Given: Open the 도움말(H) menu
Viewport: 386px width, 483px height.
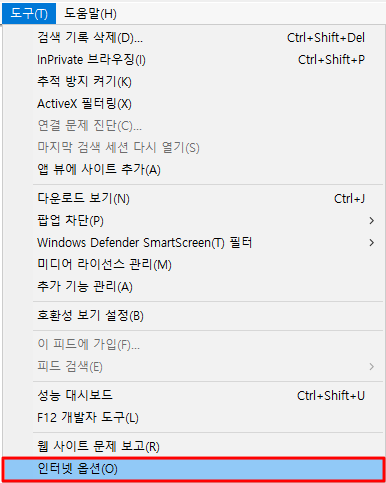Looking at the screenshot, I should pos(90,14).
